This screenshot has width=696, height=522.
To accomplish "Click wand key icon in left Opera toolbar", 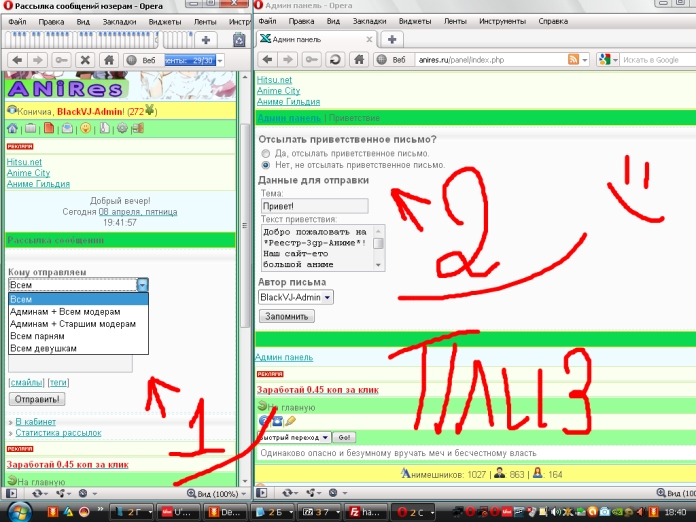I will 61,60.
